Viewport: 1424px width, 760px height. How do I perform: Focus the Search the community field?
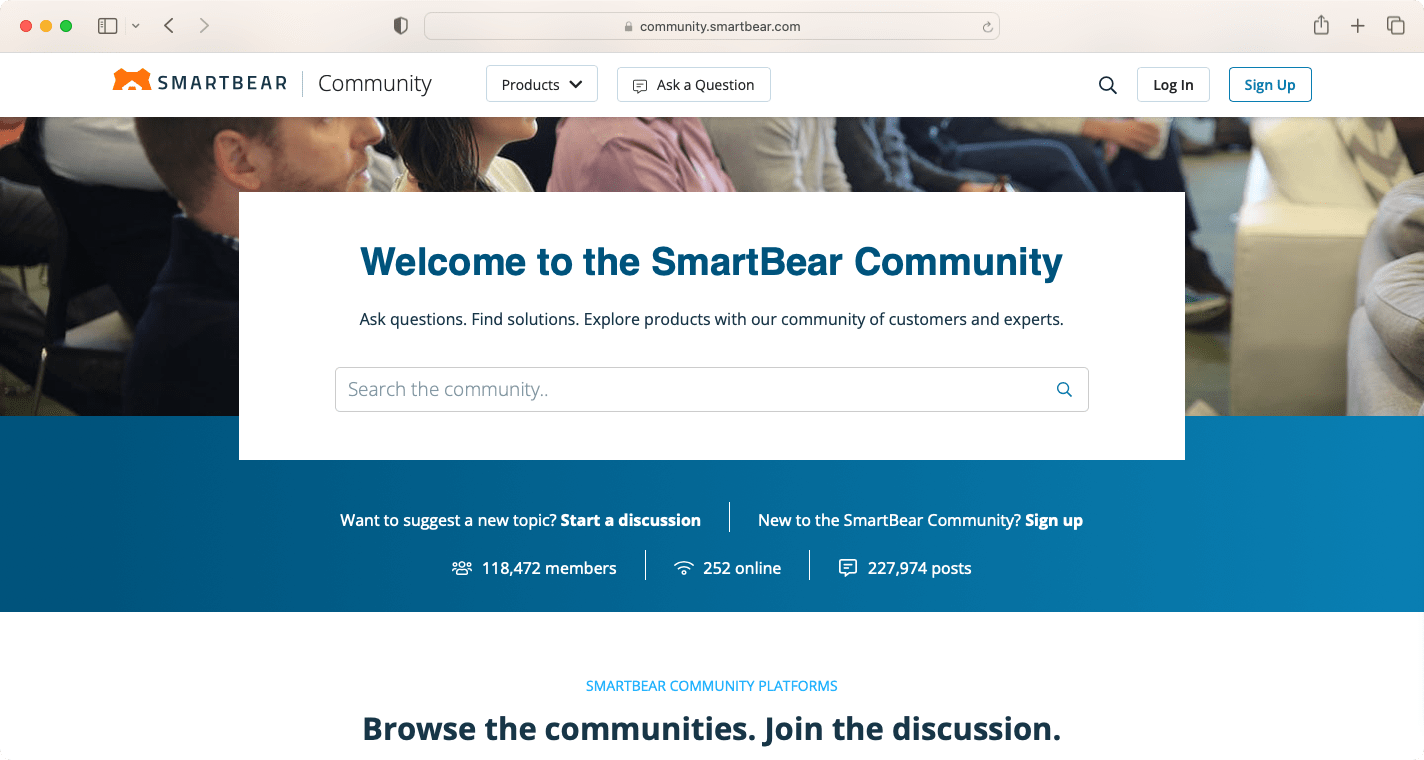pos(712,390)
